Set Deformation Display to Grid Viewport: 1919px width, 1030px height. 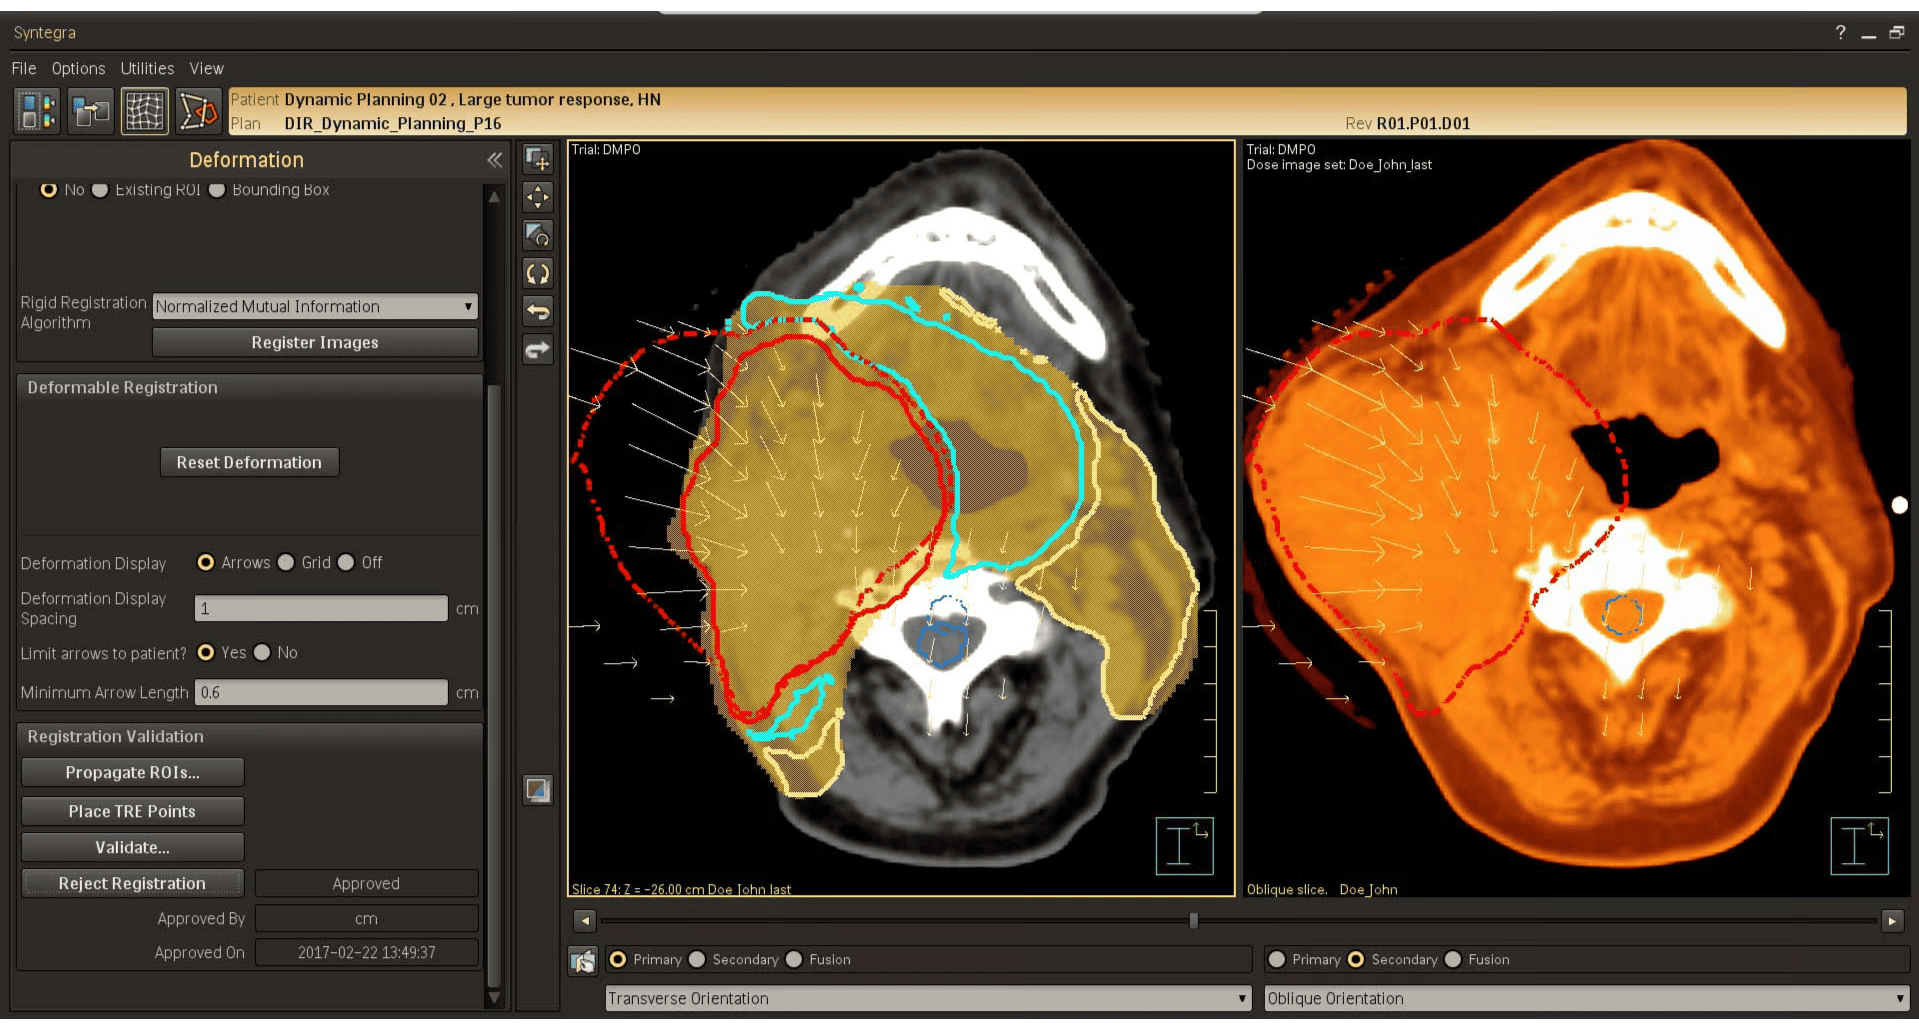(287, 563)
